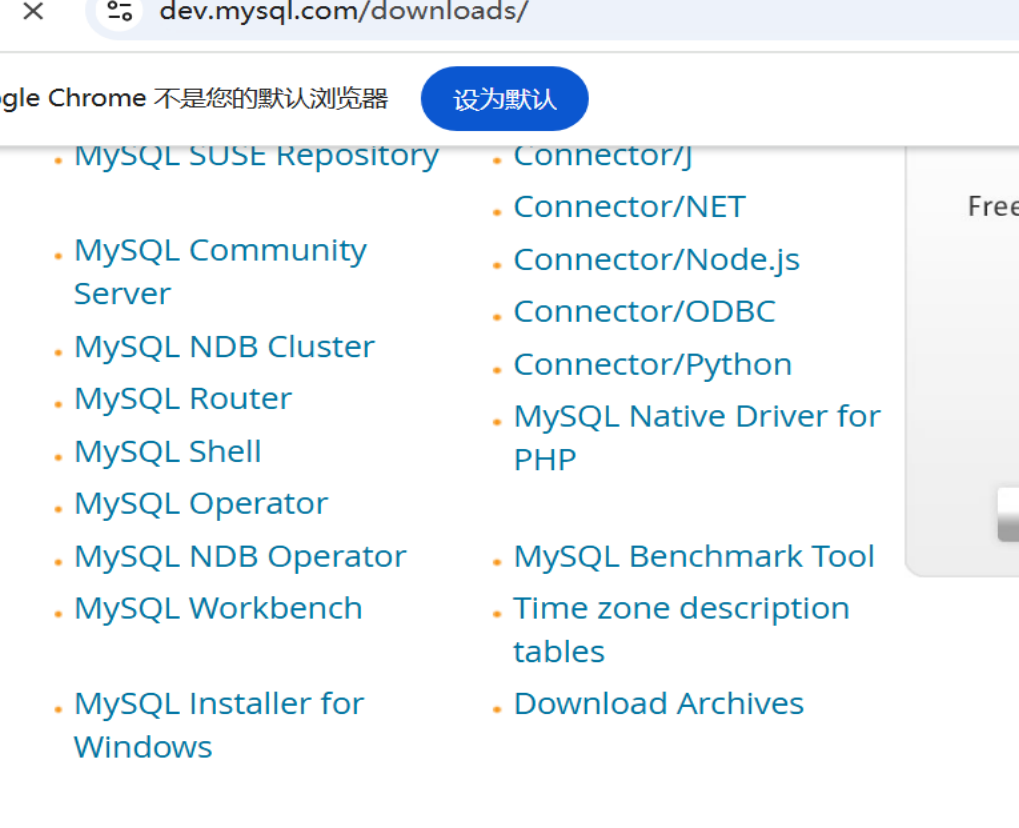Click the Connector/Node.js link
Screen dimensions: 1019x828
pyautogui.click(x=656, y=260)
